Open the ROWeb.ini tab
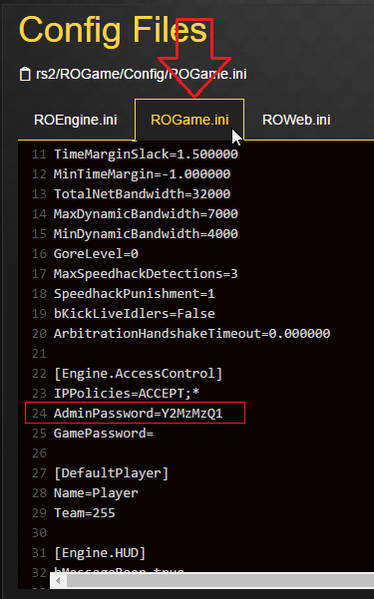This screenshot has height=599, width=374. pos(296,120)
